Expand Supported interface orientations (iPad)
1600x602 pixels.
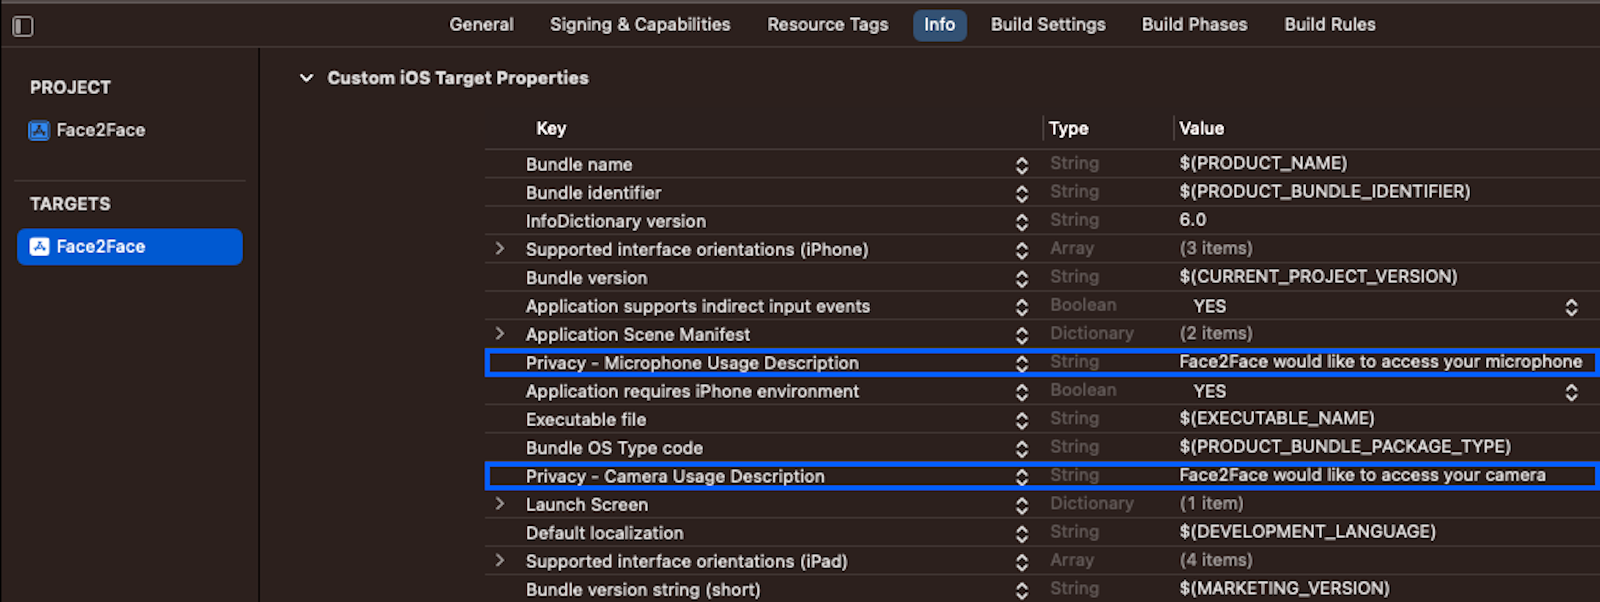click(x=500, y=561)
